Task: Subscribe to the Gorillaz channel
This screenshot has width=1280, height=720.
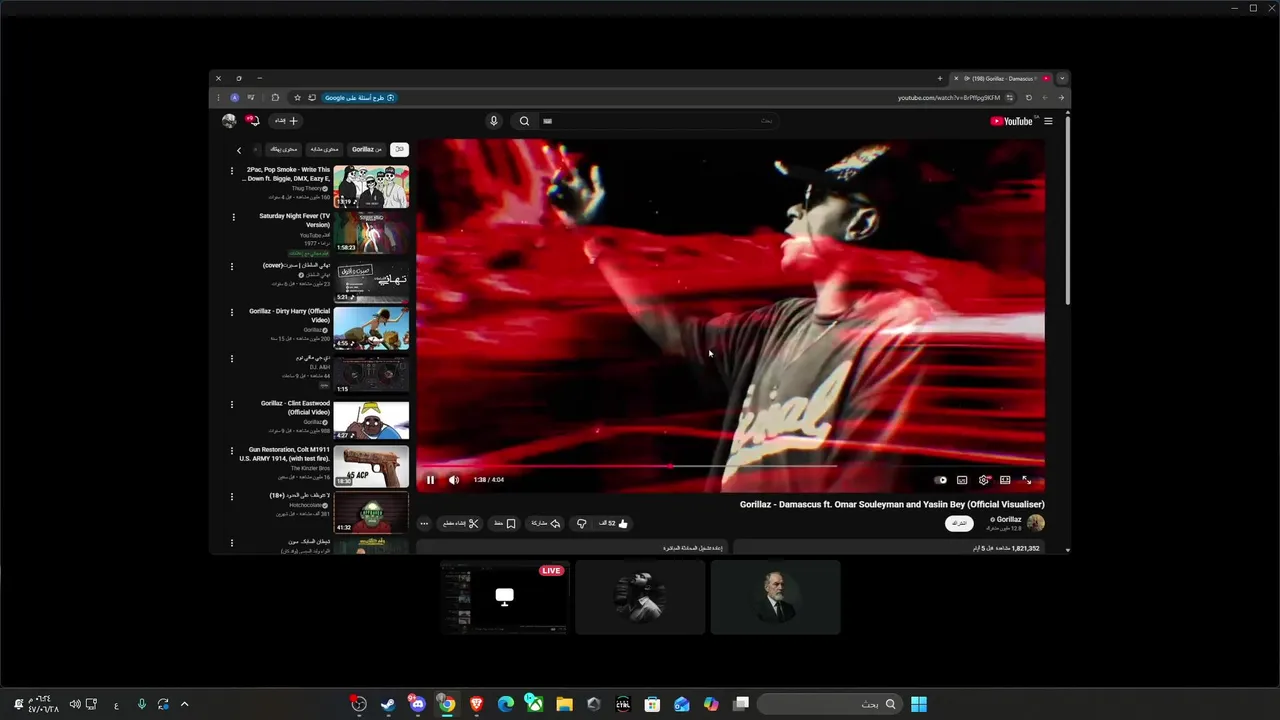Action: tap(959, 523)
